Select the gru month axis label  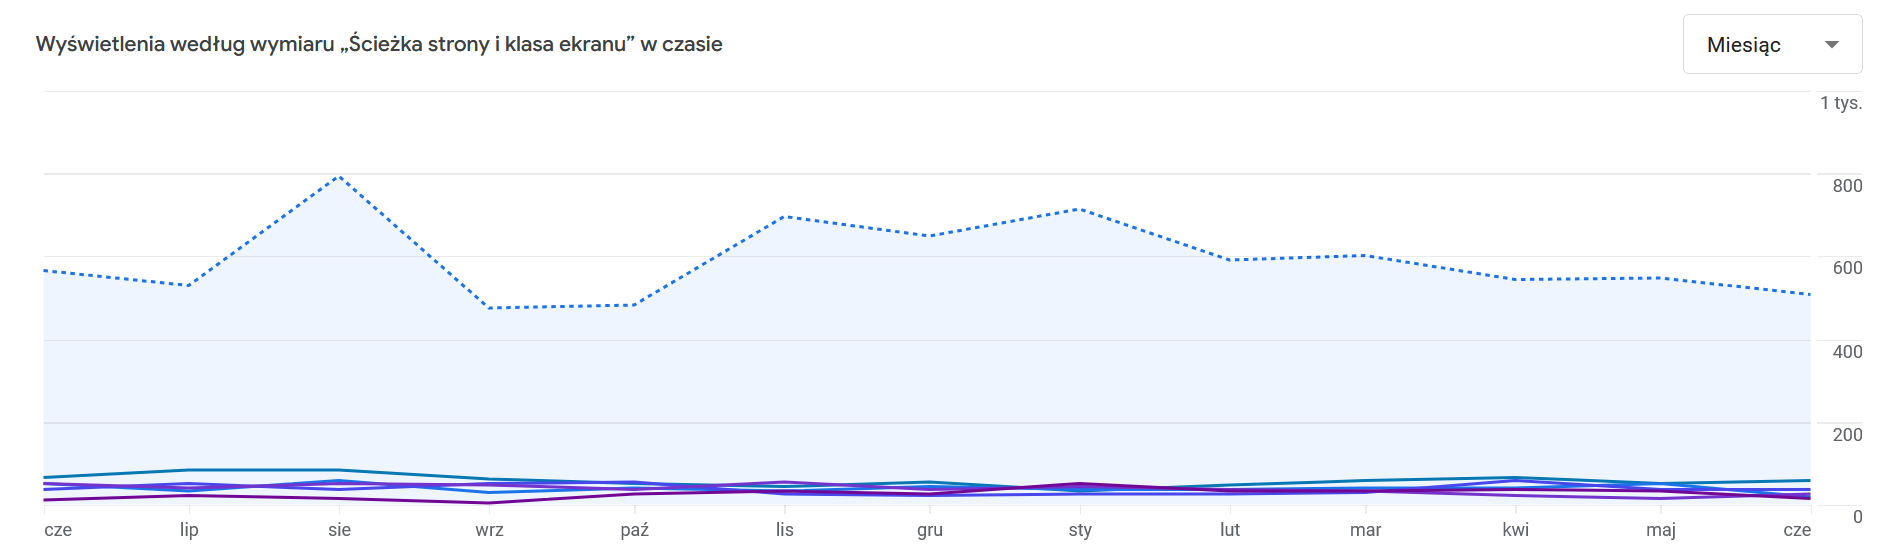pos(930,530)
